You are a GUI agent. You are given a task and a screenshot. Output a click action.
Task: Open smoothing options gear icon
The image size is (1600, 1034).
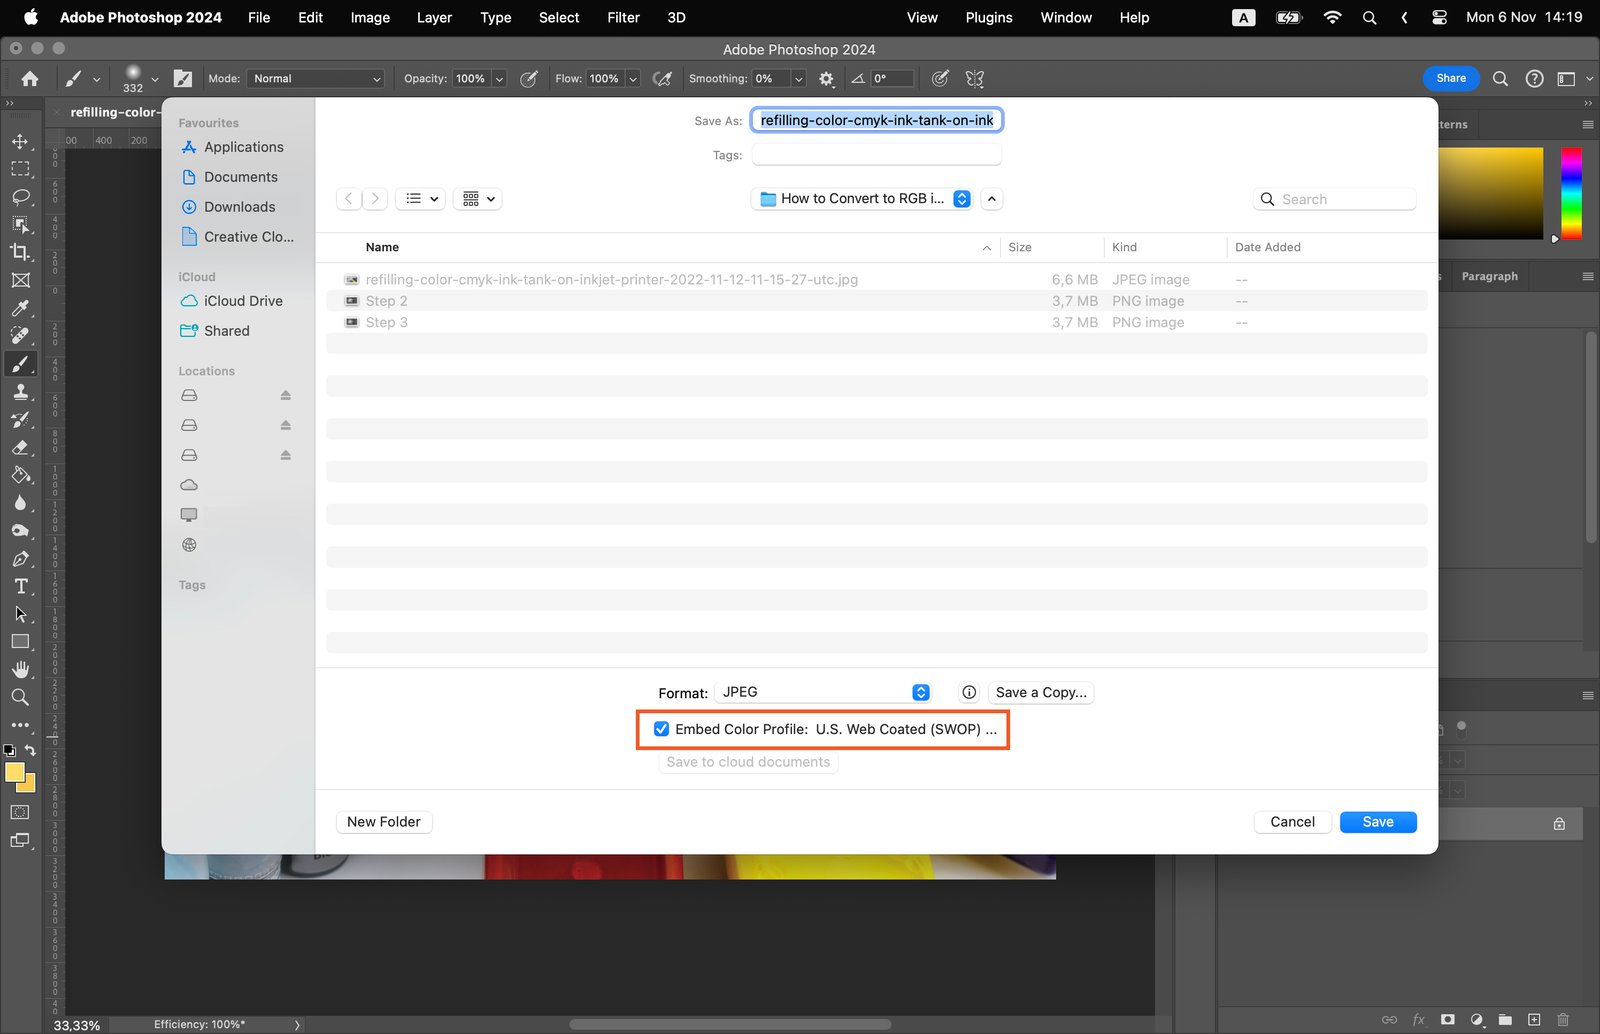pos(826,79)
